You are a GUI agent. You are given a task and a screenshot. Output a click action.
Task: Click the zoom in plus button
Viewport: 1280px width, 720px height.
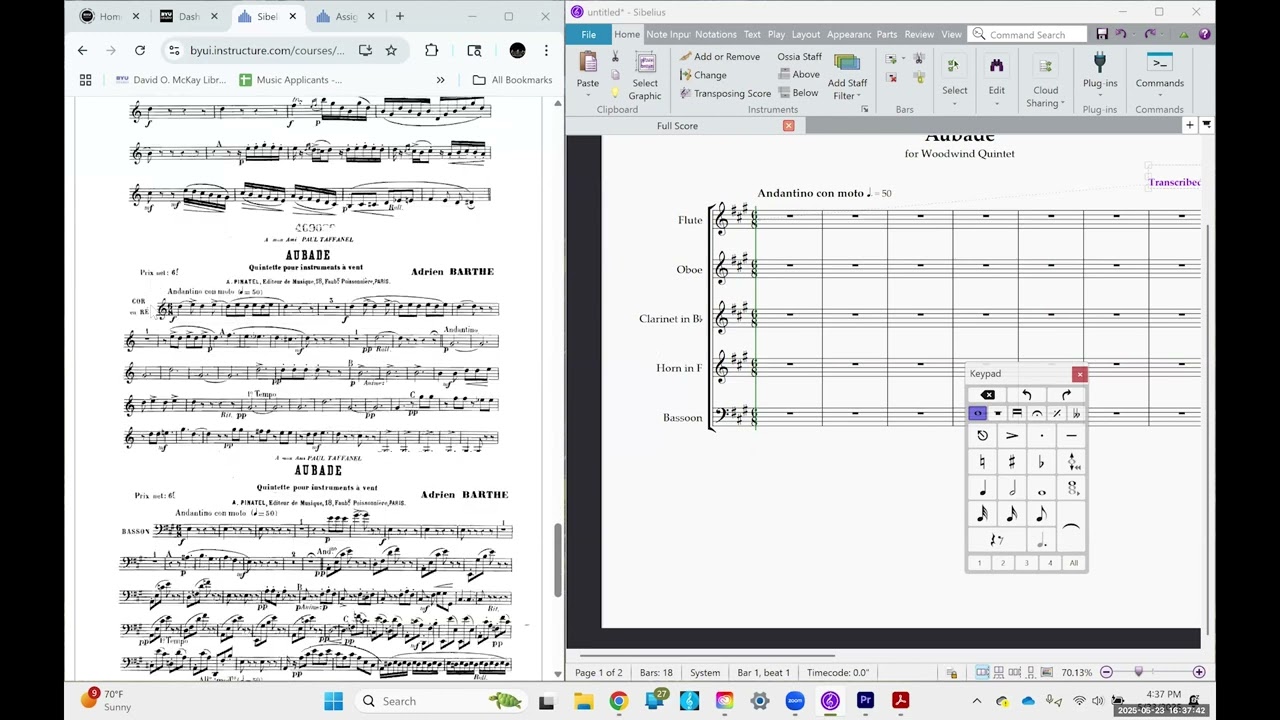tap(1199, 672)
